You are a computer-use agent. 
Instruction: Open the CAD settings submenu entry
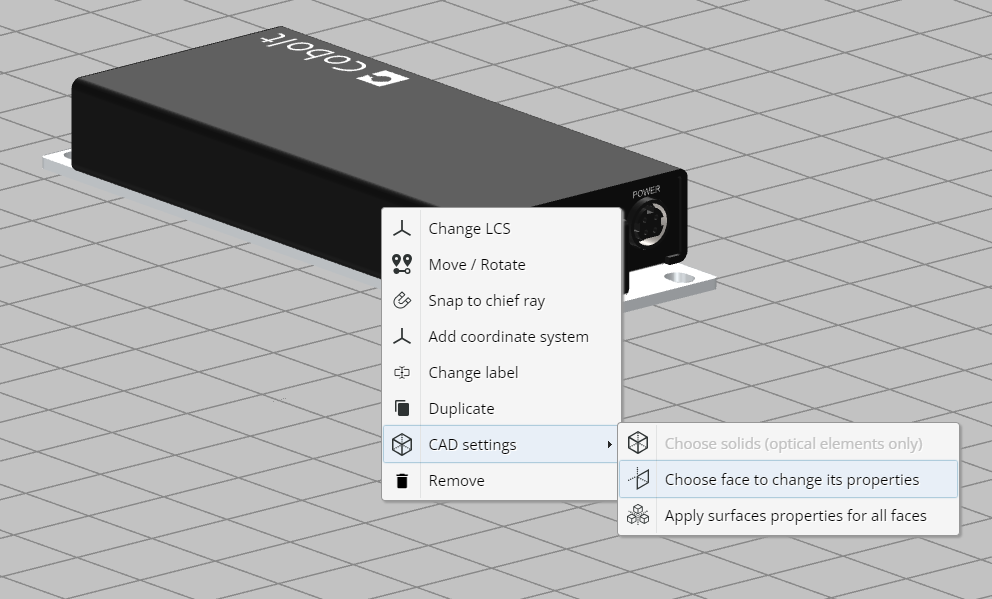pos(502,445)
